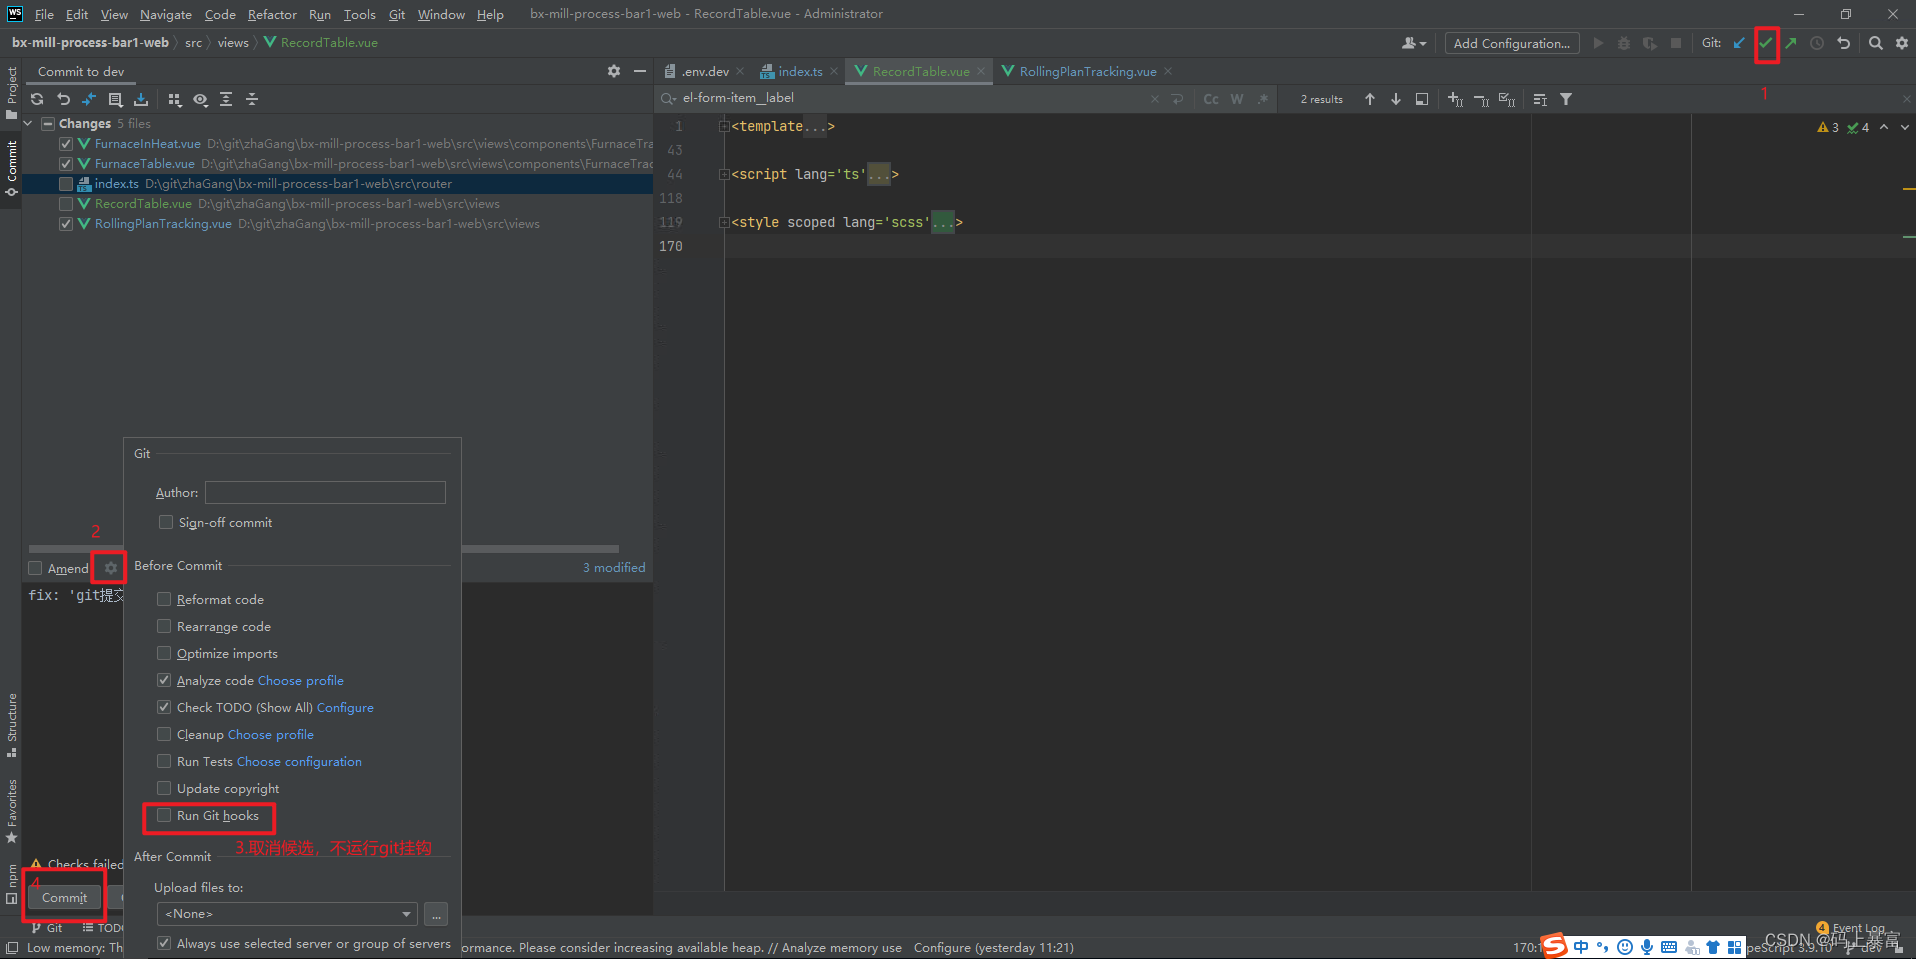
Task: Expand the folded template block
Action: 724,126
